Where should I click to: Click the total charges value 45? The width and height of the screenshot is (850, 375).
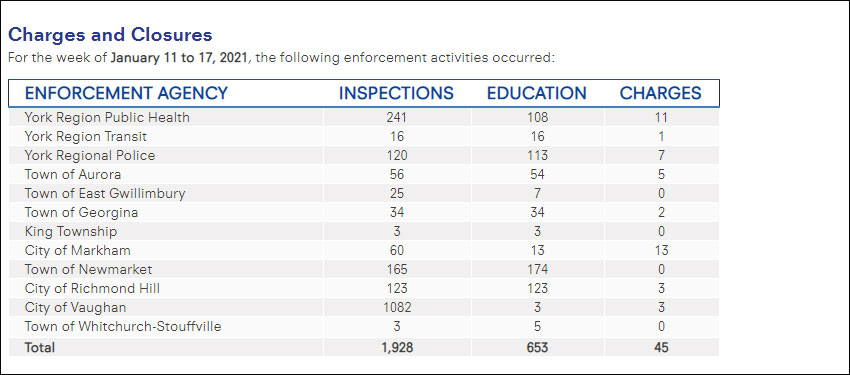click(x=661, y=347)
